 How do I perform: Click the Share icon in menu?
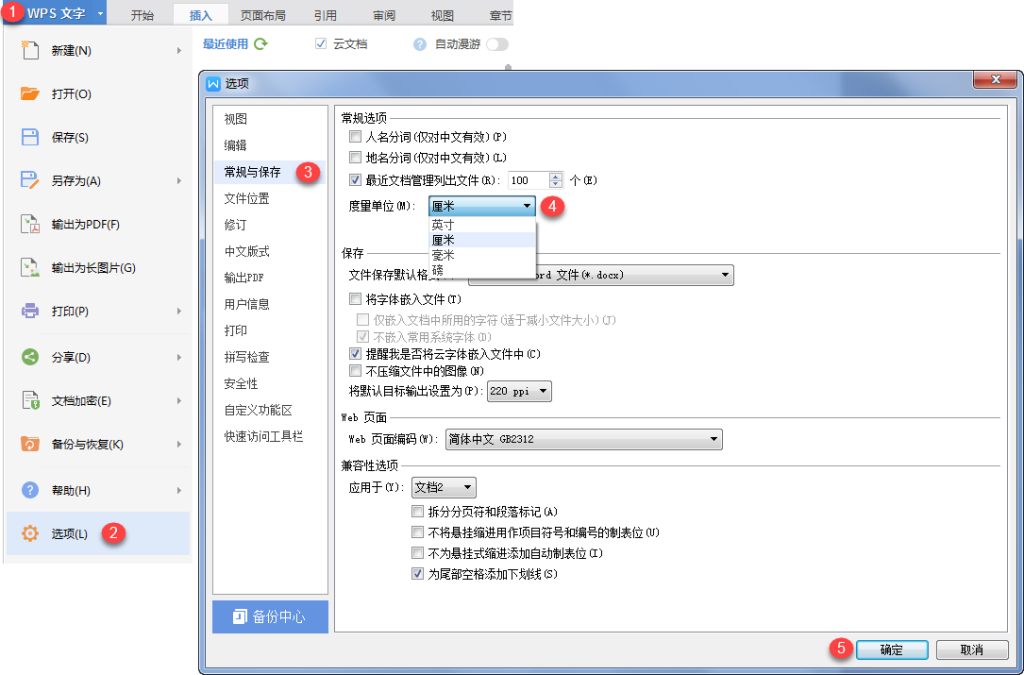pos(30,357)
